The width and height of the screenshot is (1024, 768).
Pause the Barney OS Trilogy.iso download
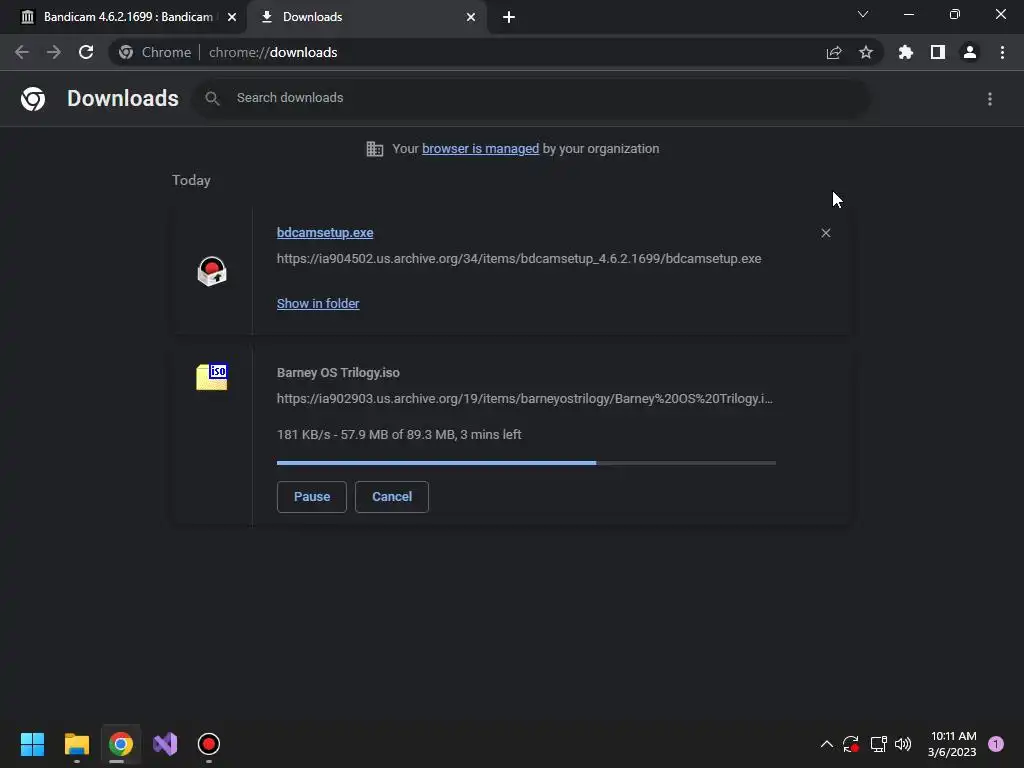312,497
